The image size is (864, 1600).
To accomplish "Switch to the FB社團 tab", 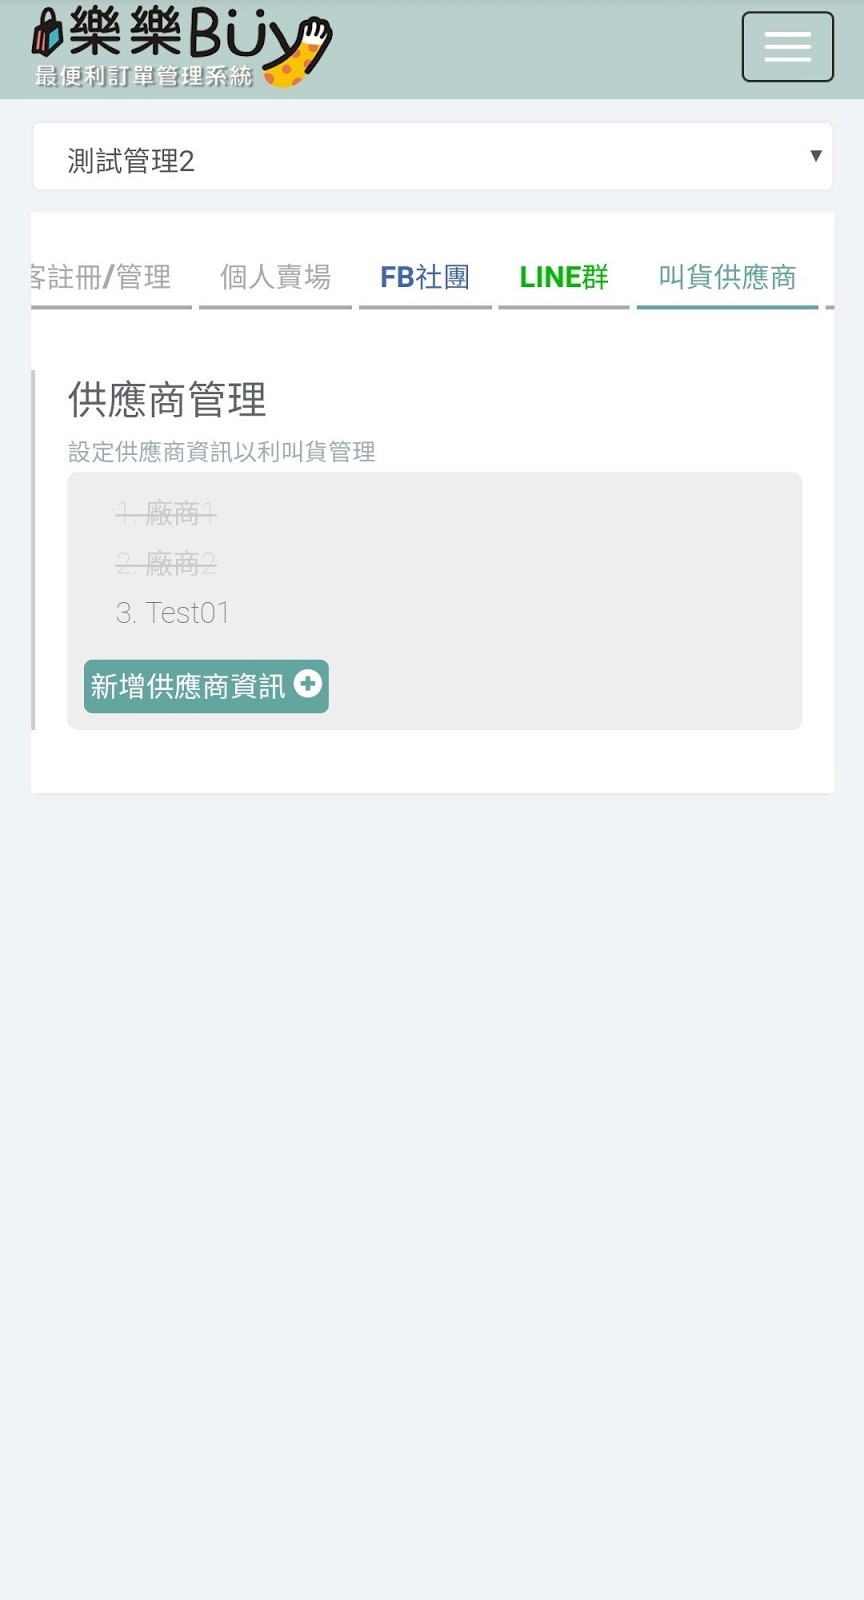I will tap(425, 277).
